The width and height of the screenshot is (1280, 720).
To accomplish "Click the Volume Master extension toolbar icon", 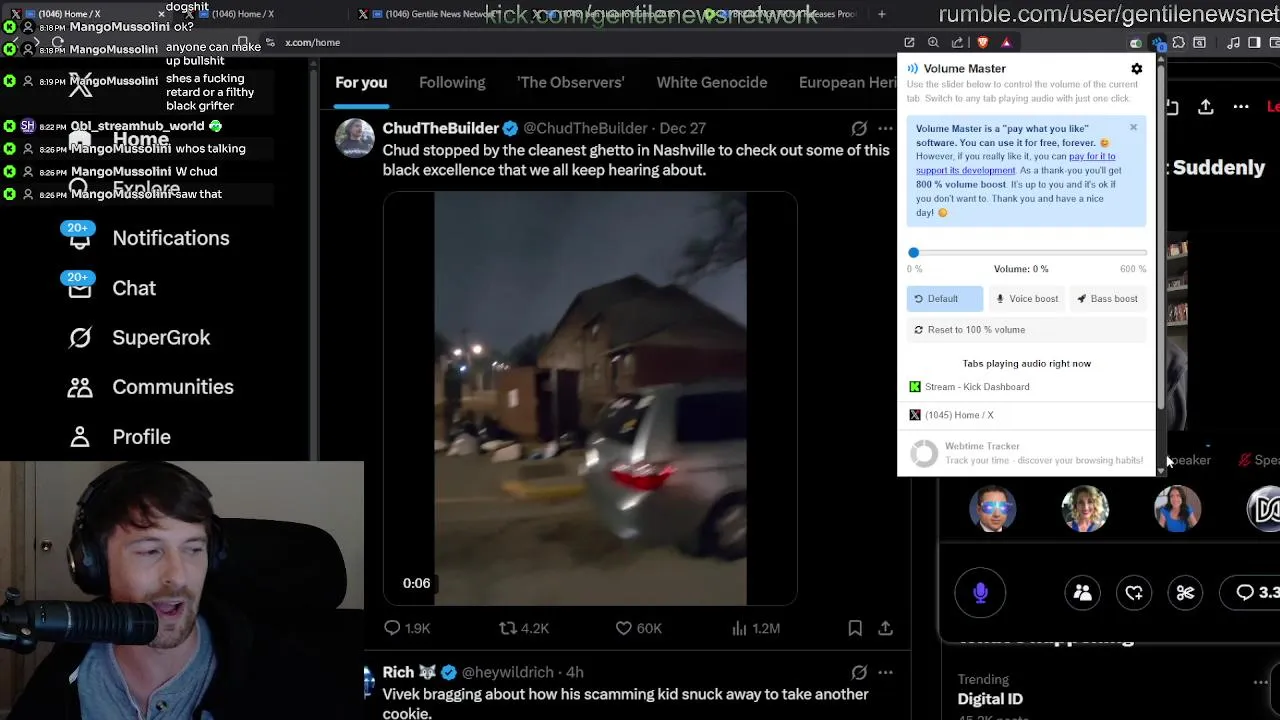I will [x=1157, y=43].
